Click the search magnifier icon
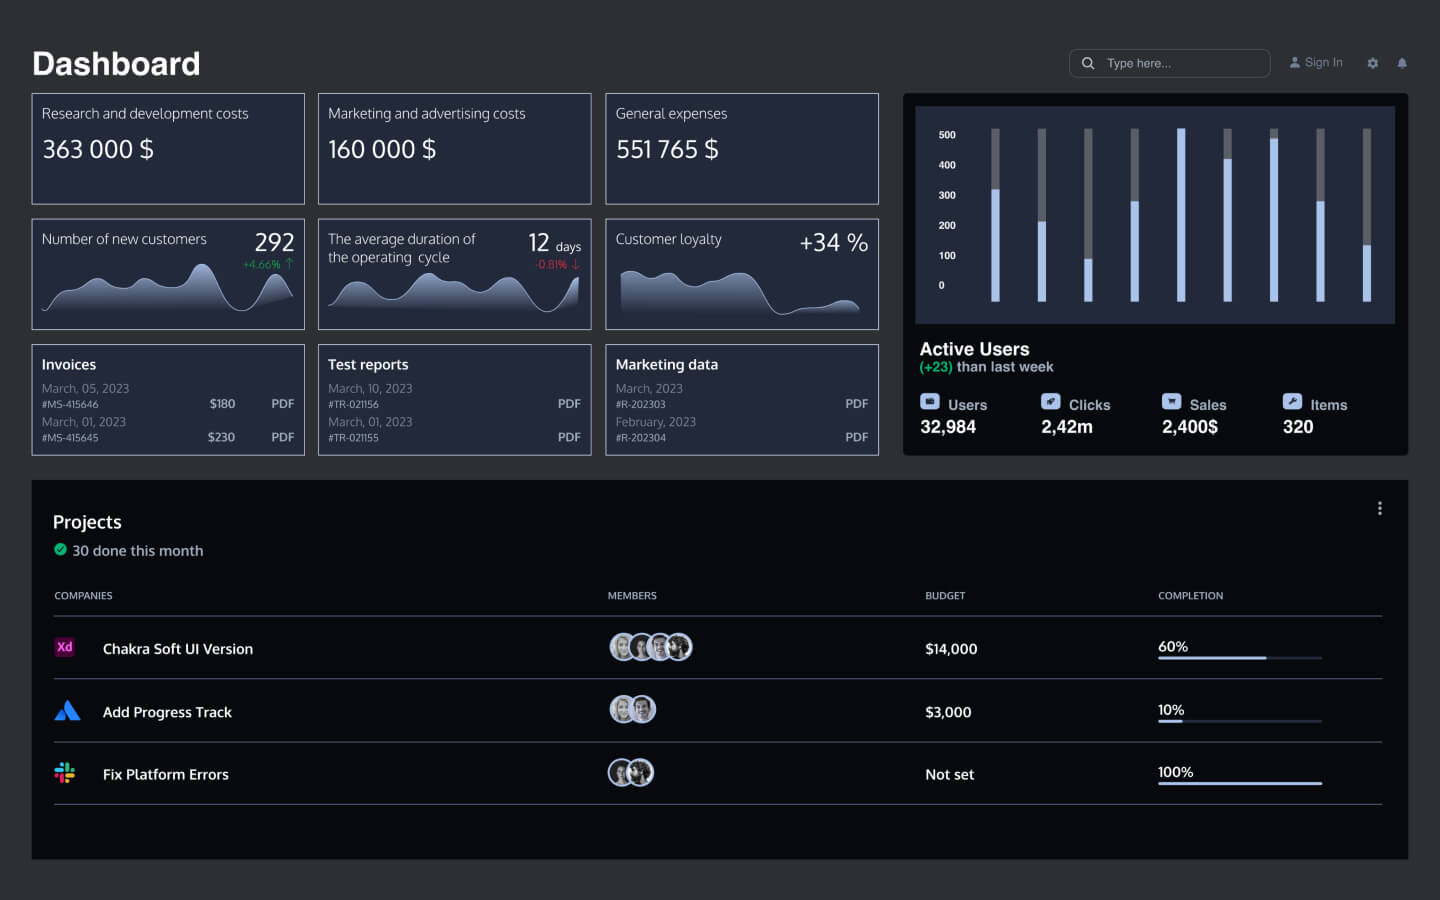This screenshot has width=1440, height=900. (x=1088, y=63)
